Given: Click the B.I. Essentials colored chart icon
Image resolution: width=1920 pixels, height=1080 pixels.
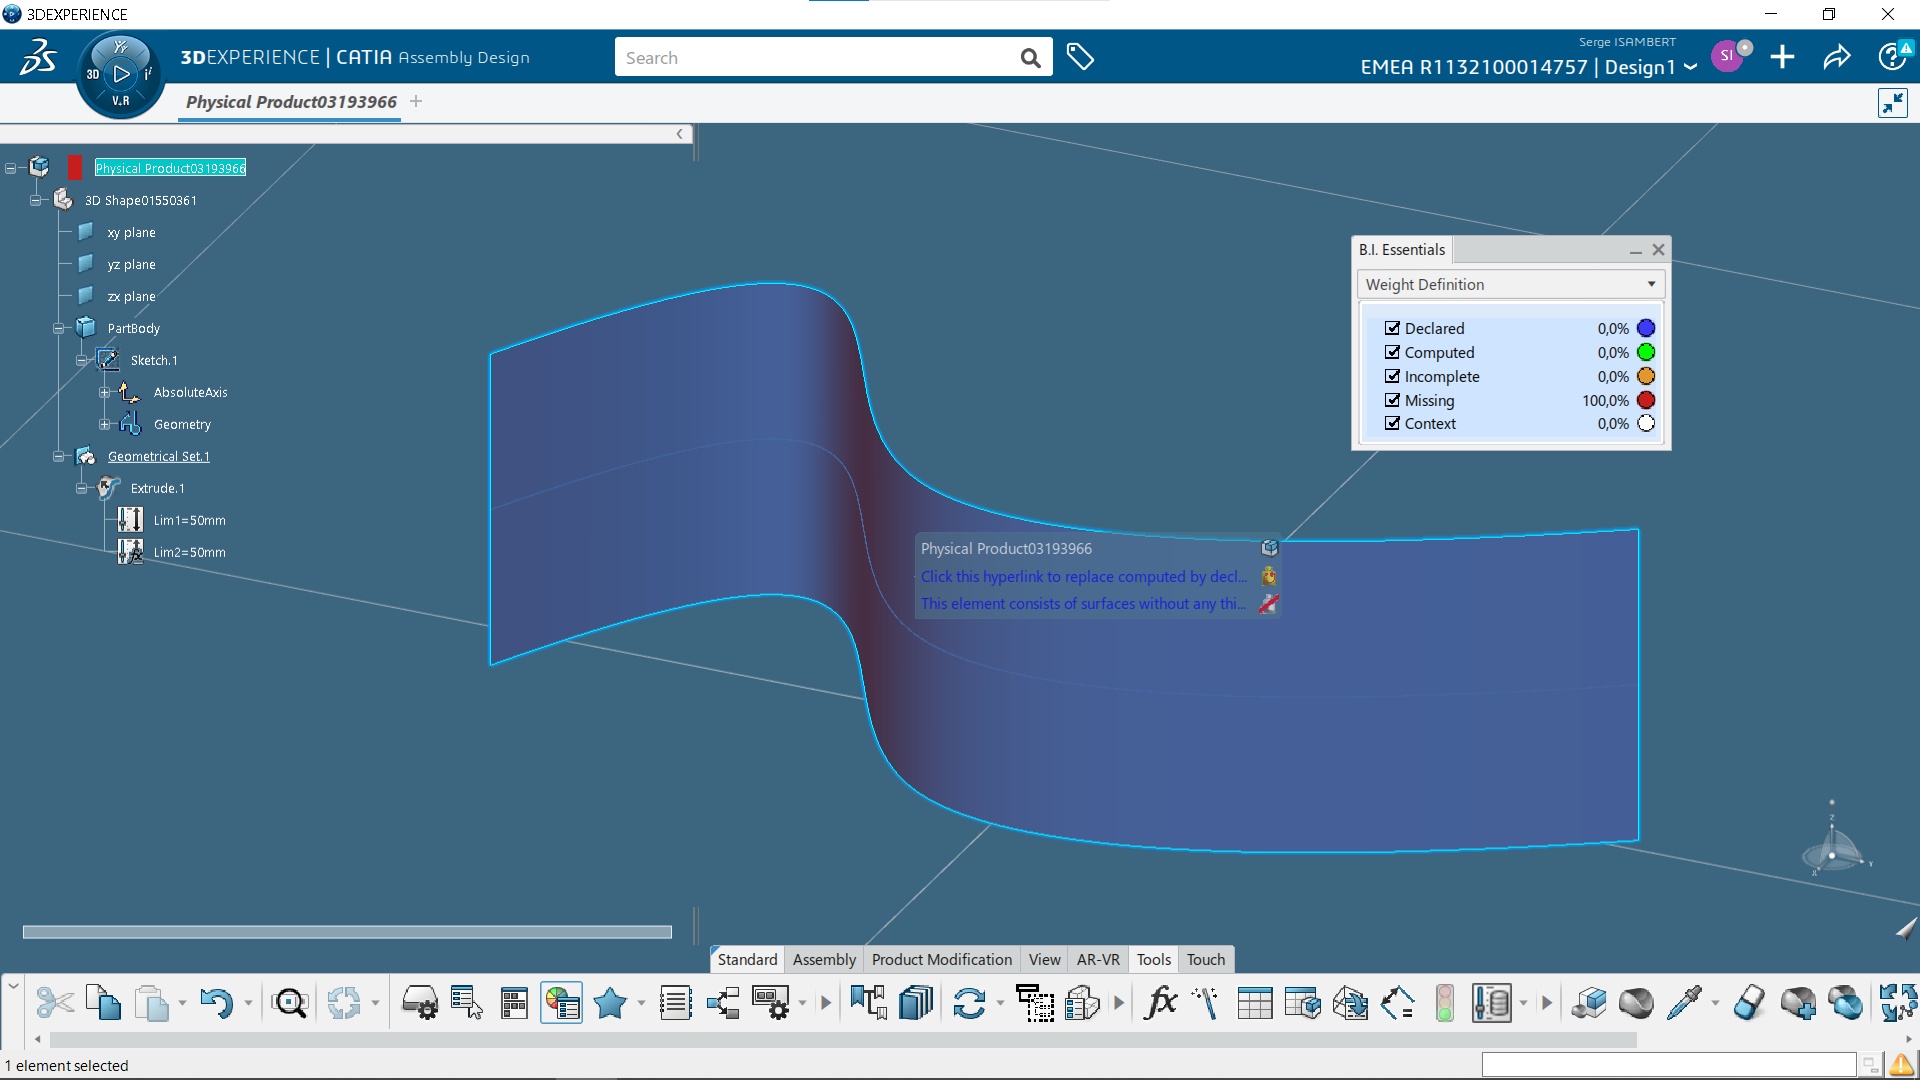Looking at the screenshot, I should click(562, 1002).
